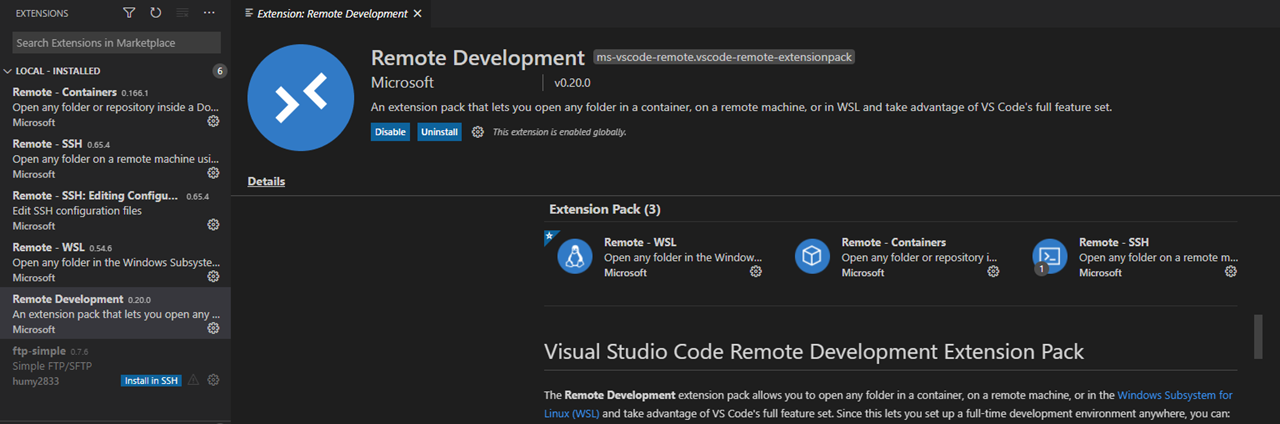Click Microsoft publisher link in header
This screenshot has height=424, width=1280.
[x=402, y=82]
